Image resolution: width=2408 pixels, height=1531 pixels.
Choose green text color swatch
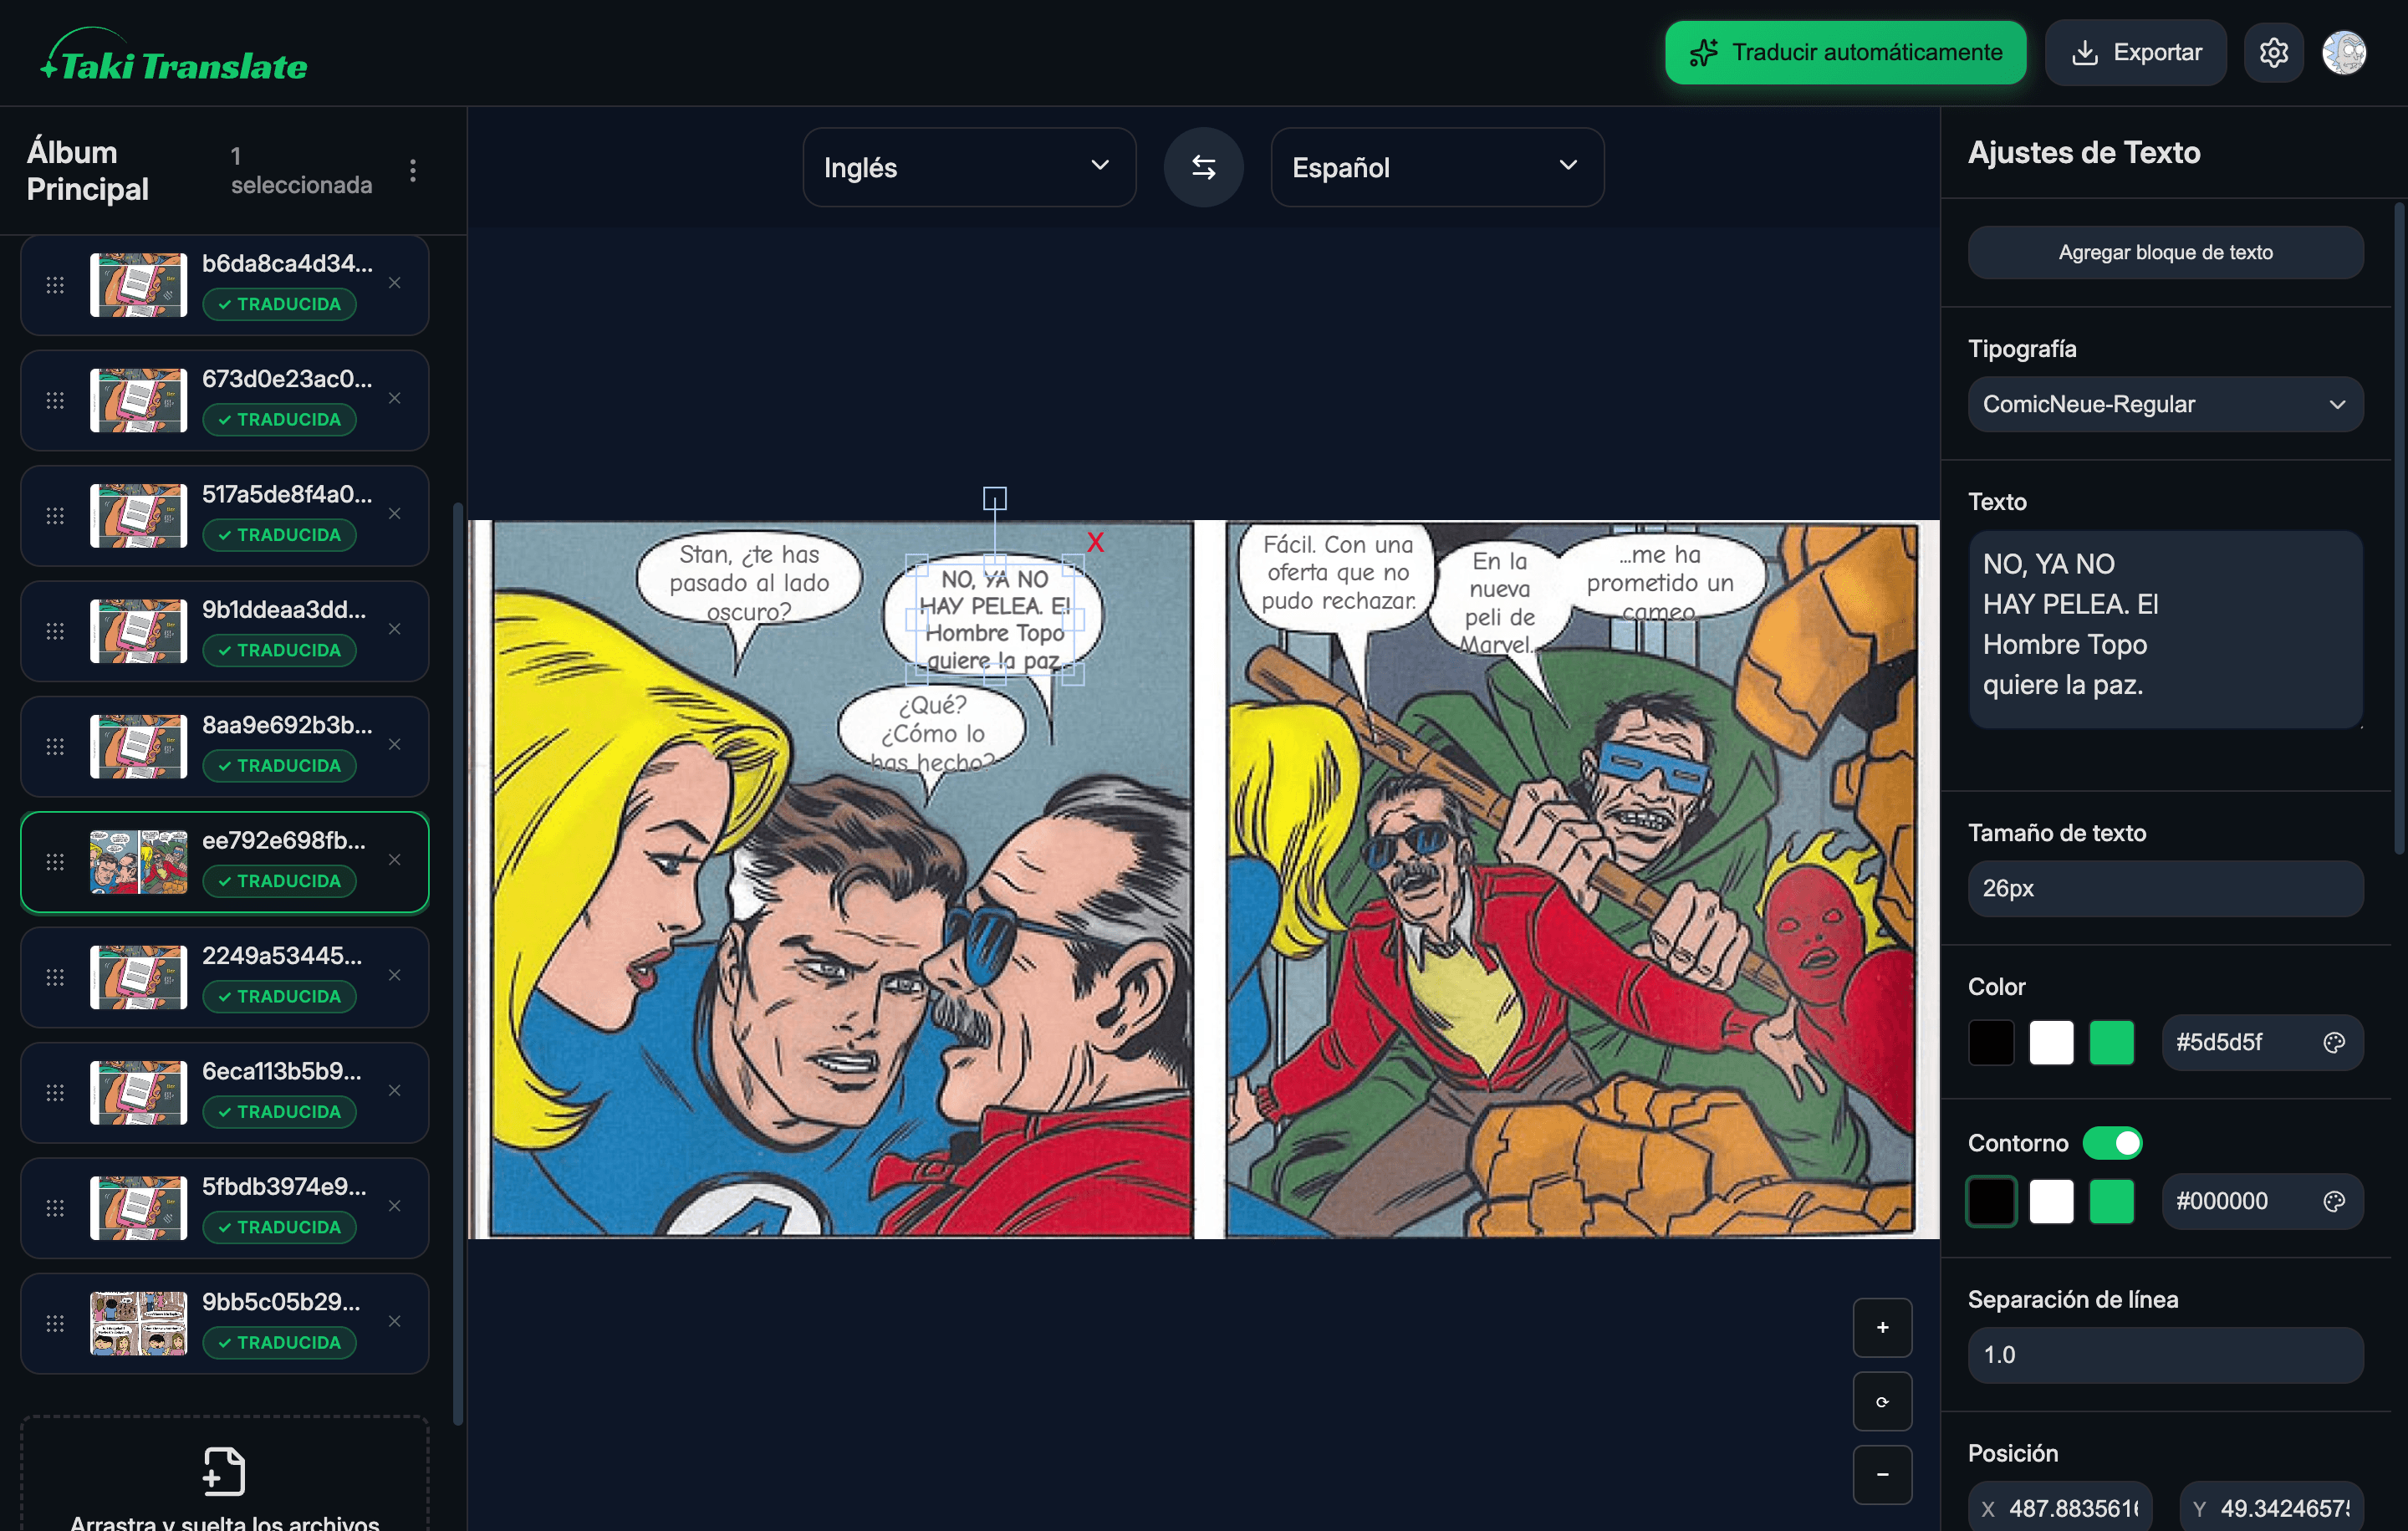click(x=2111, y=1042)
